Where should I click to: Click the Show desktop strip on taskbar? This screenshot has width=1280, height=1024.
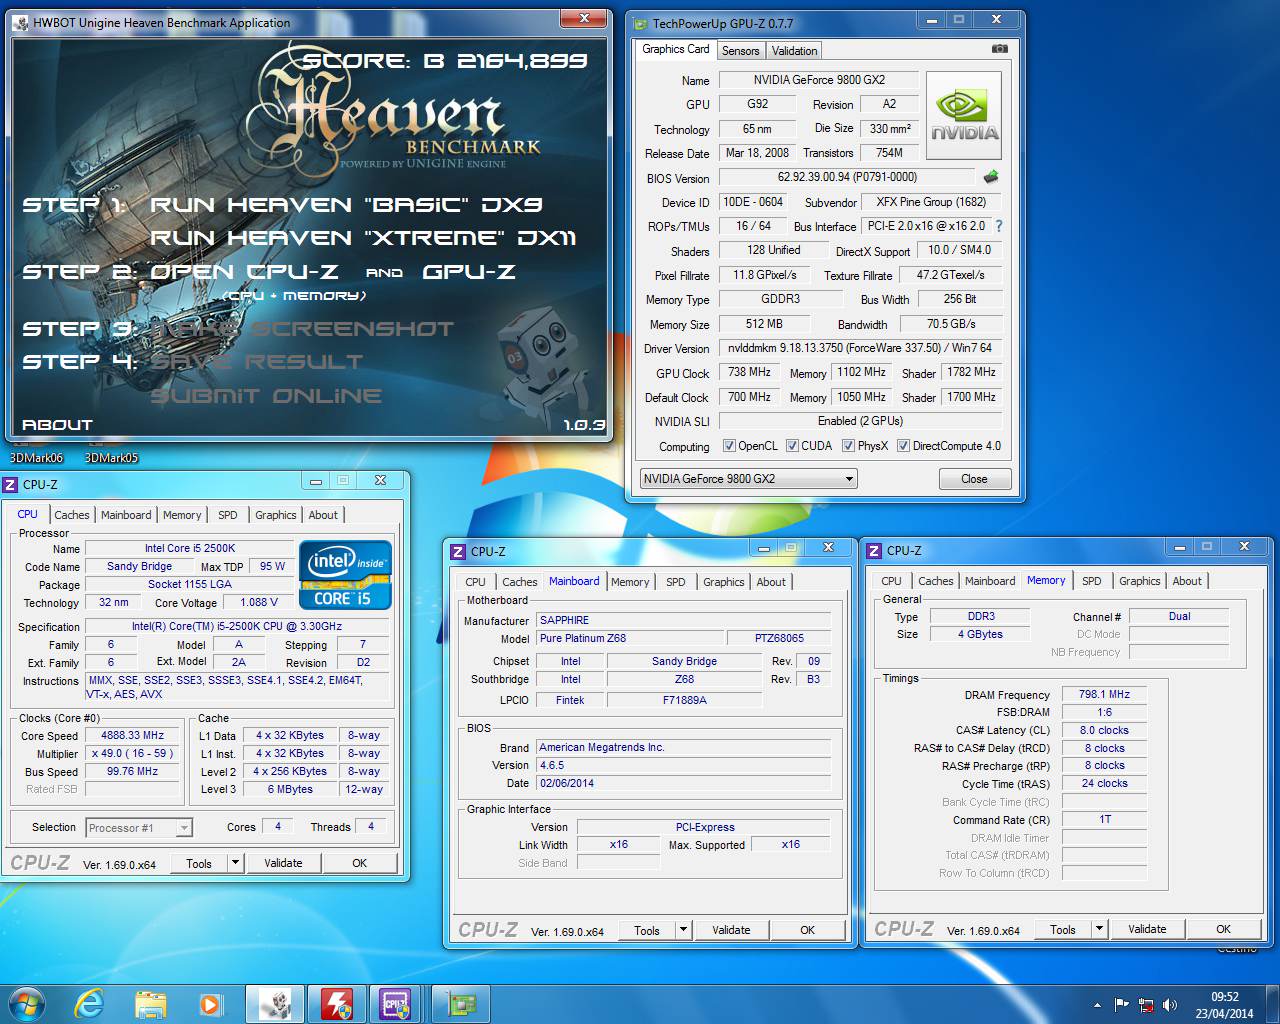pos(1273,1004)
